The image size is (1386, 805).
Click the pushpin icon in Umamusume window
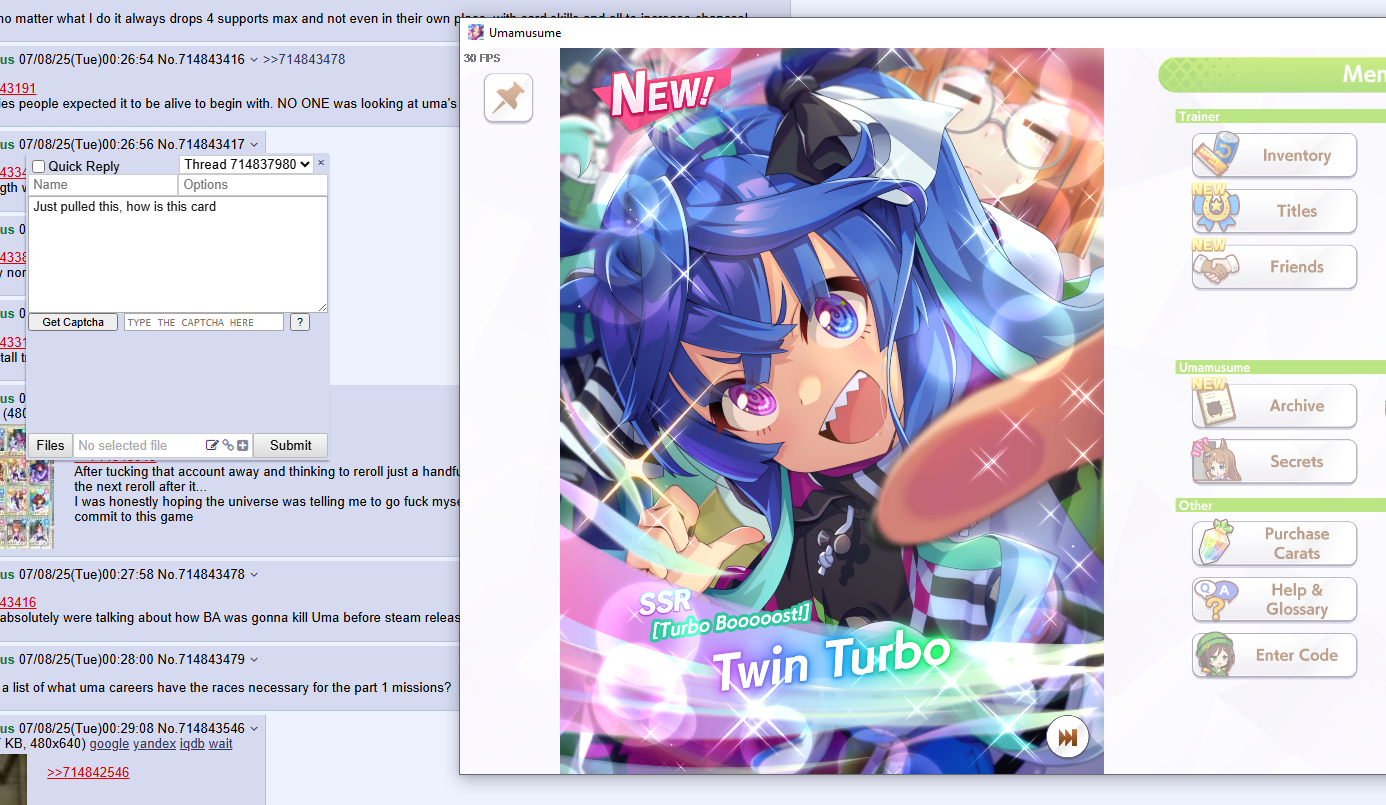coord(508,98)
